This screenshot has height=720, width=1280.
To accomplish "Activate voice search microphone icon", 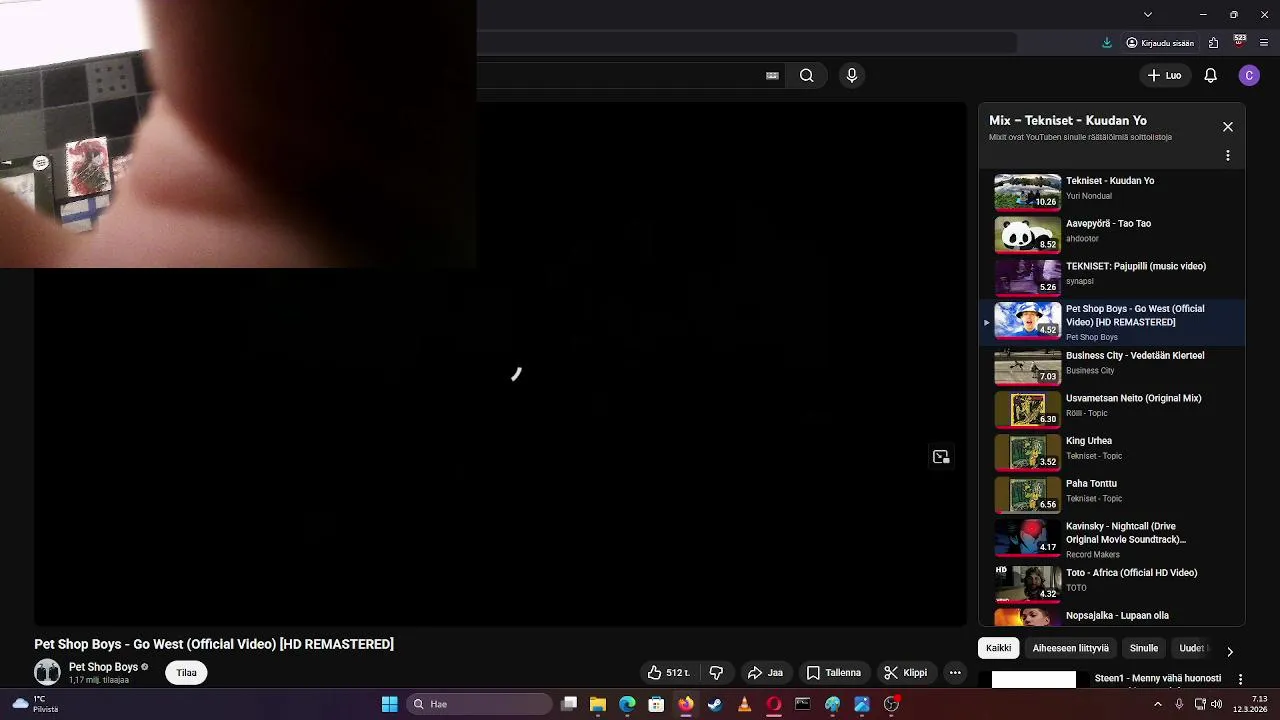I will click(852, 75).
